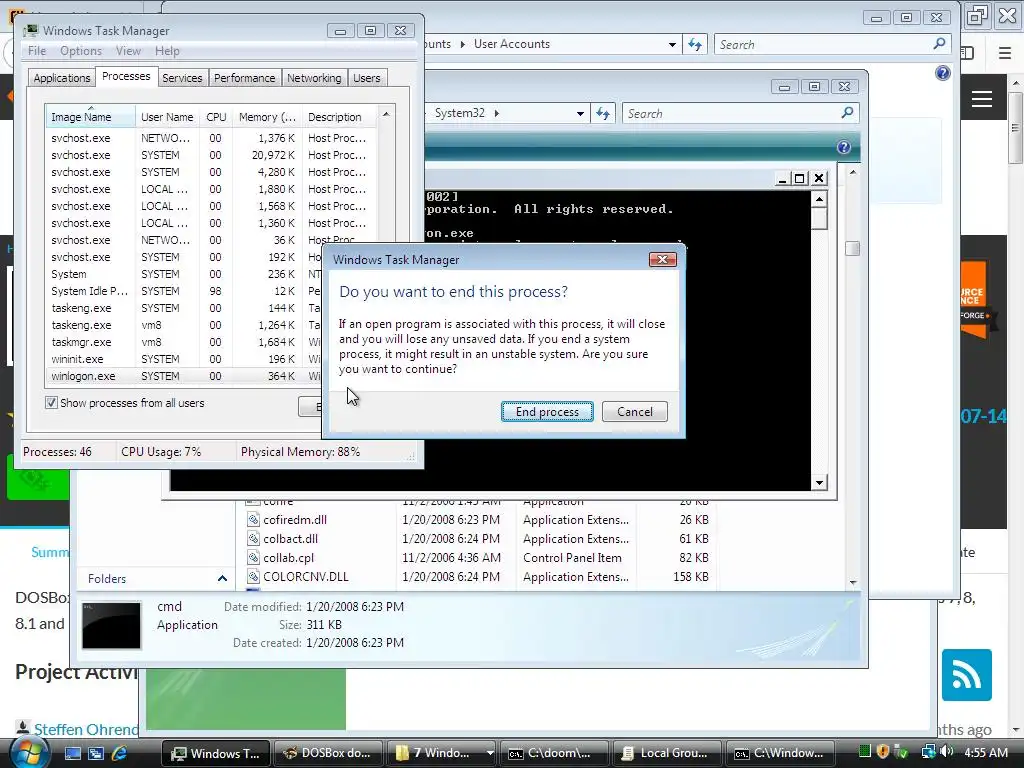Viewport: 1024px width, 768px height.
Task: Click Switch between windows quick launch icon
Action: (96, 754)
